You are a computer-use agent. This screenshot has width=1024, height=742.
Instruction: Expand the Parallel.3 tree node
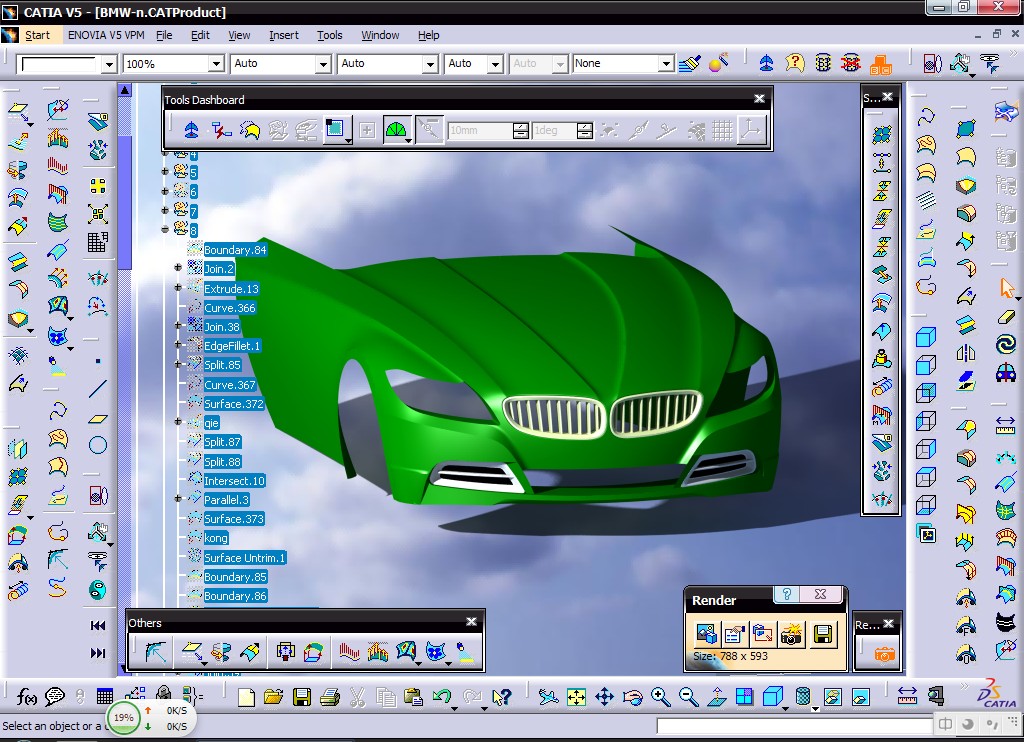click(x=178, y=499)
